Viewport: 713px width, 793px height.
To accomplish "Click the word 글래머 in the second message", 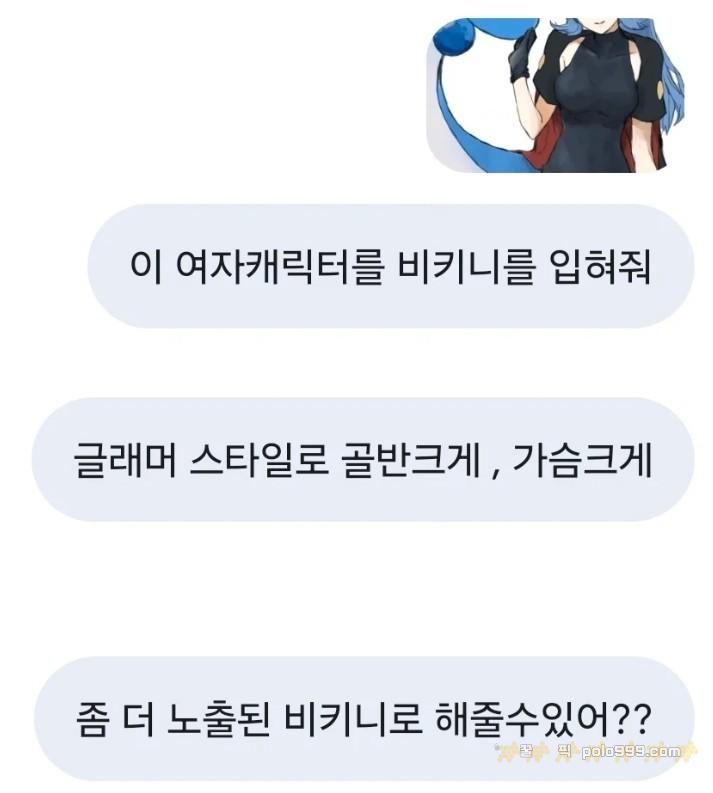I will coord(125,459).
